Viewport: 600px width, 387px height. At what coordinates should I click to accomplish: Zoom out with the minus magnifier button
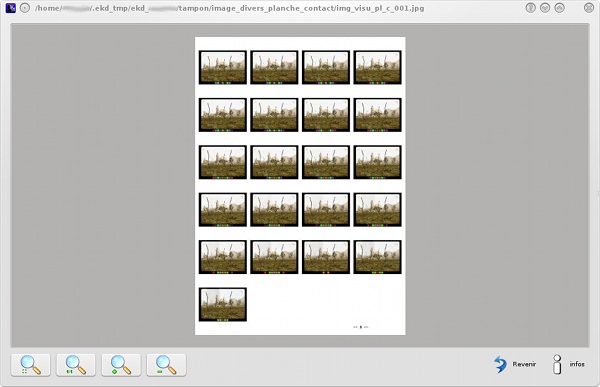(x=166, y=365)
